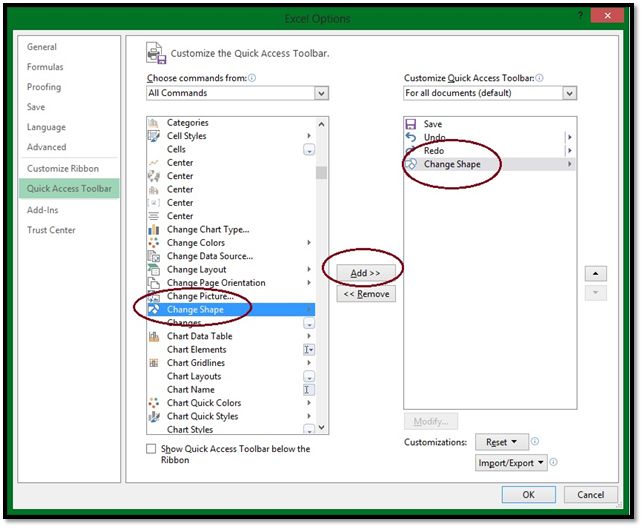Click the Chart Quick Colors icon
643x528 pixels.
tap(154, 403)
